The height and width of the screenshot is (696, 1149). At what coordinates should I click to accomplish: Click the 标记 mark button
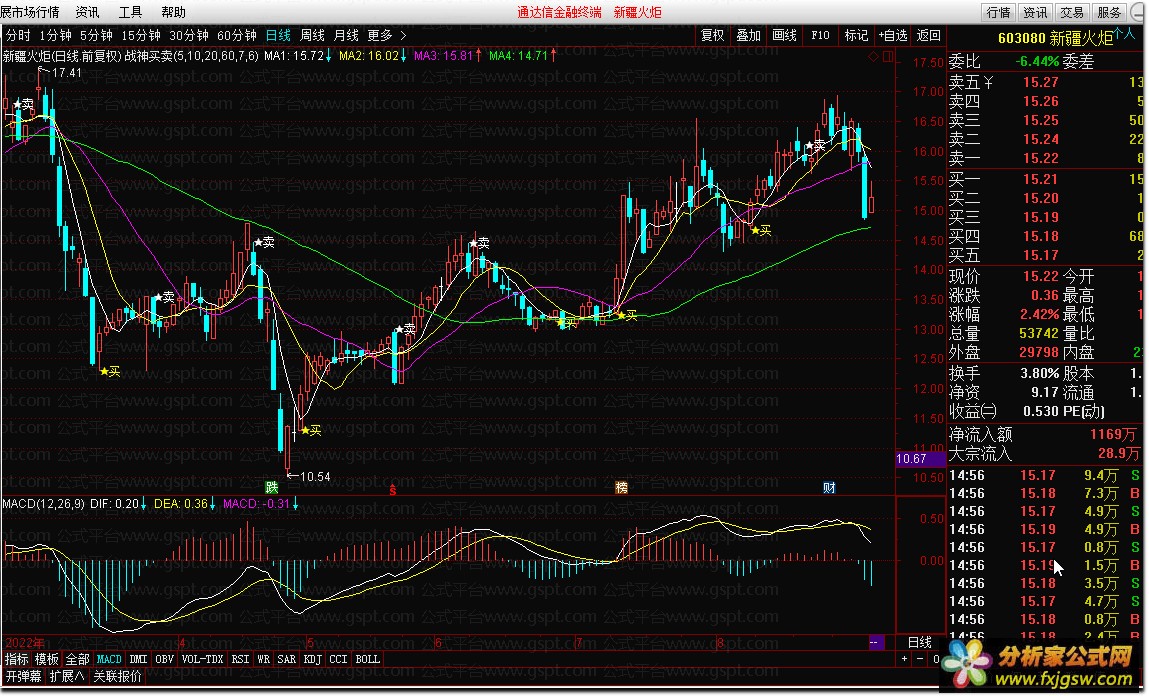coord(856,35)
